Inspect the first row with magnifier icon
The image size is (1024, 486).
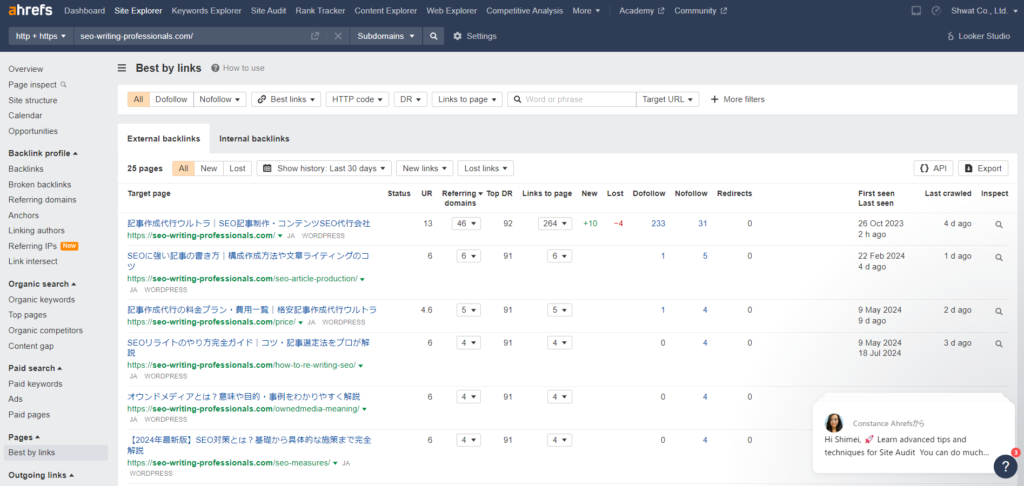[x=997, y=225]
